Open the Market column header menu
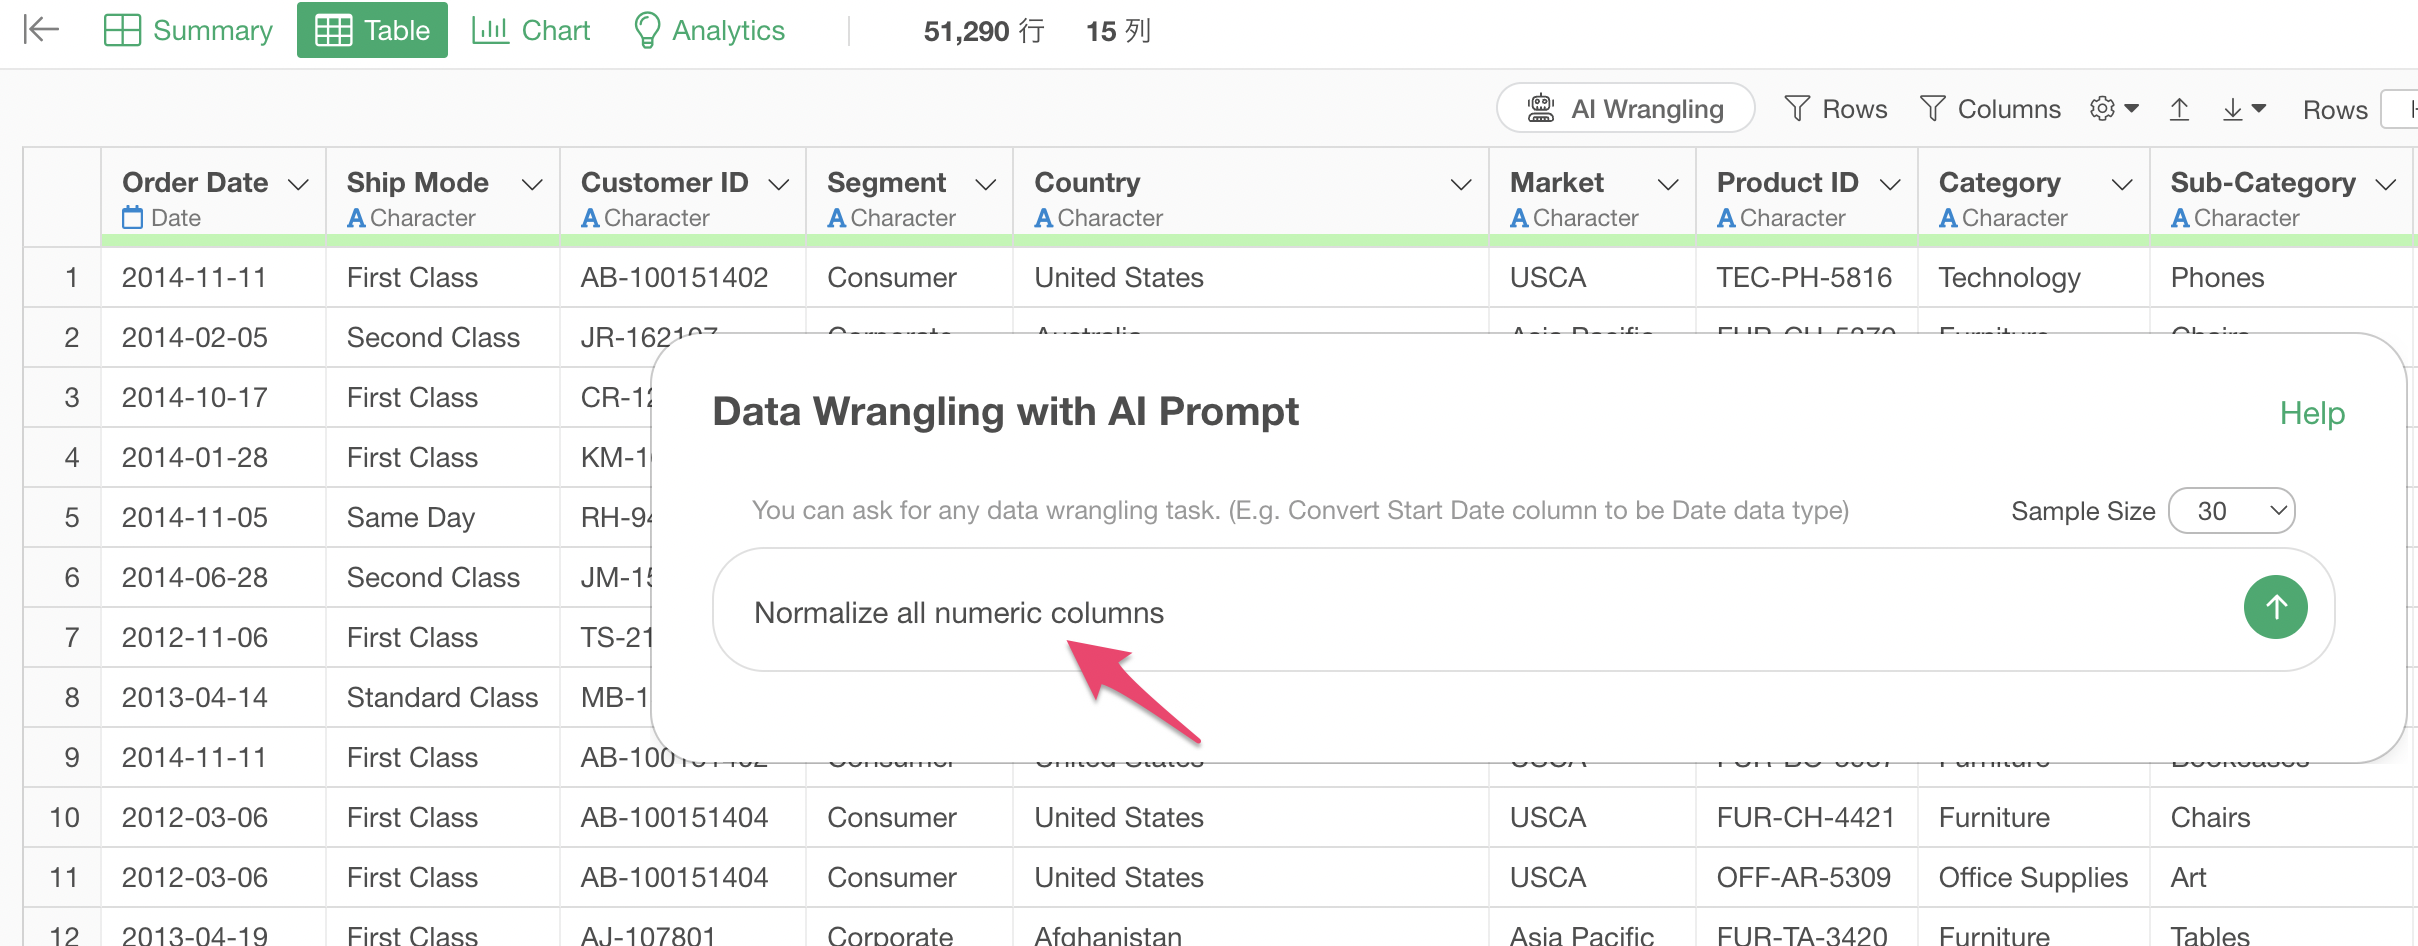 (1667, 184)
